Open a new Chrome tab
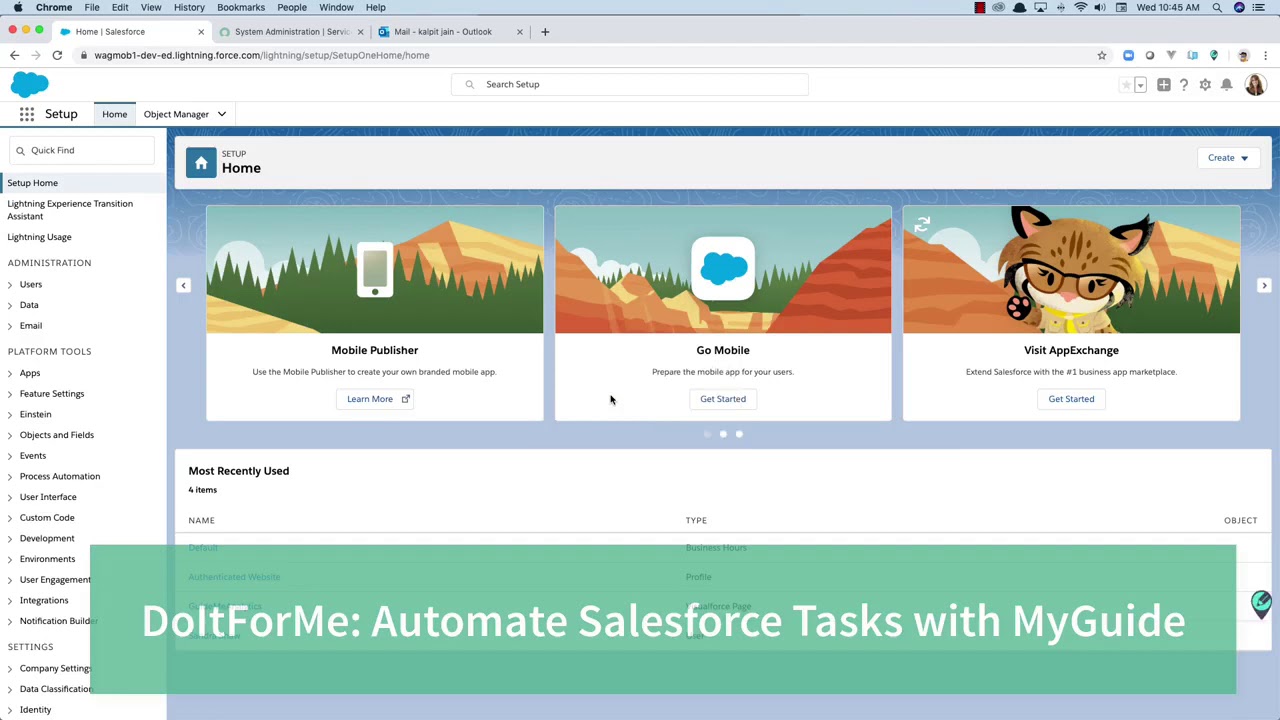The height and width of the screenshot is (720, 1280). point(545,32)
